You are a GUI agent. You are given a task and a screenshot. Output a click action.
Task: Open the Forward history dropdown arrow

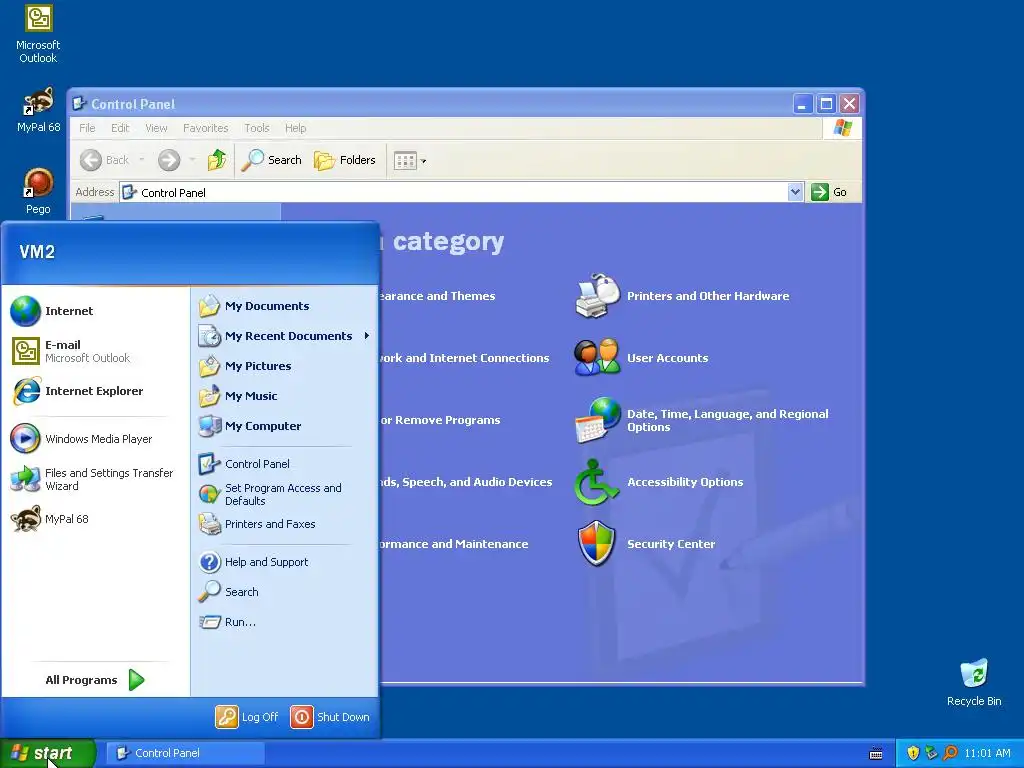coord(192,160)
